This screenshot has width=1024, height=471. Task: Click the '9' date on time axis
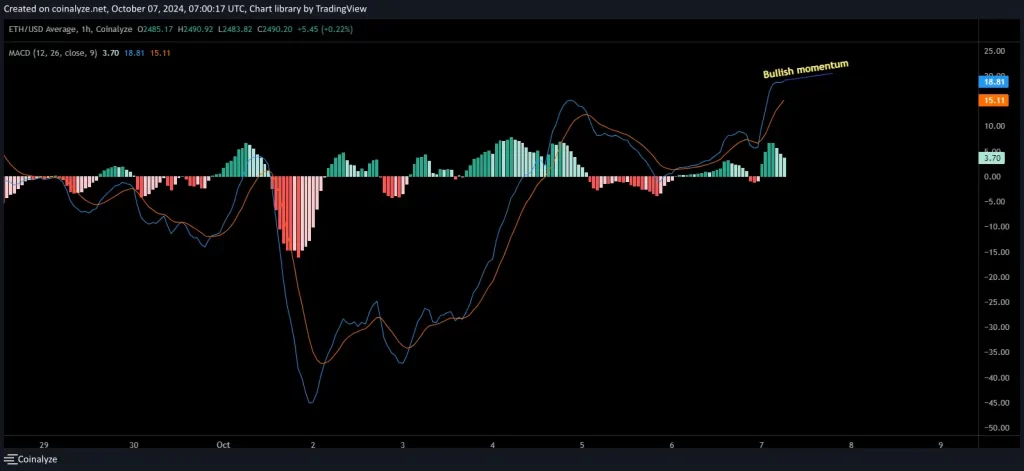point(941,444)
